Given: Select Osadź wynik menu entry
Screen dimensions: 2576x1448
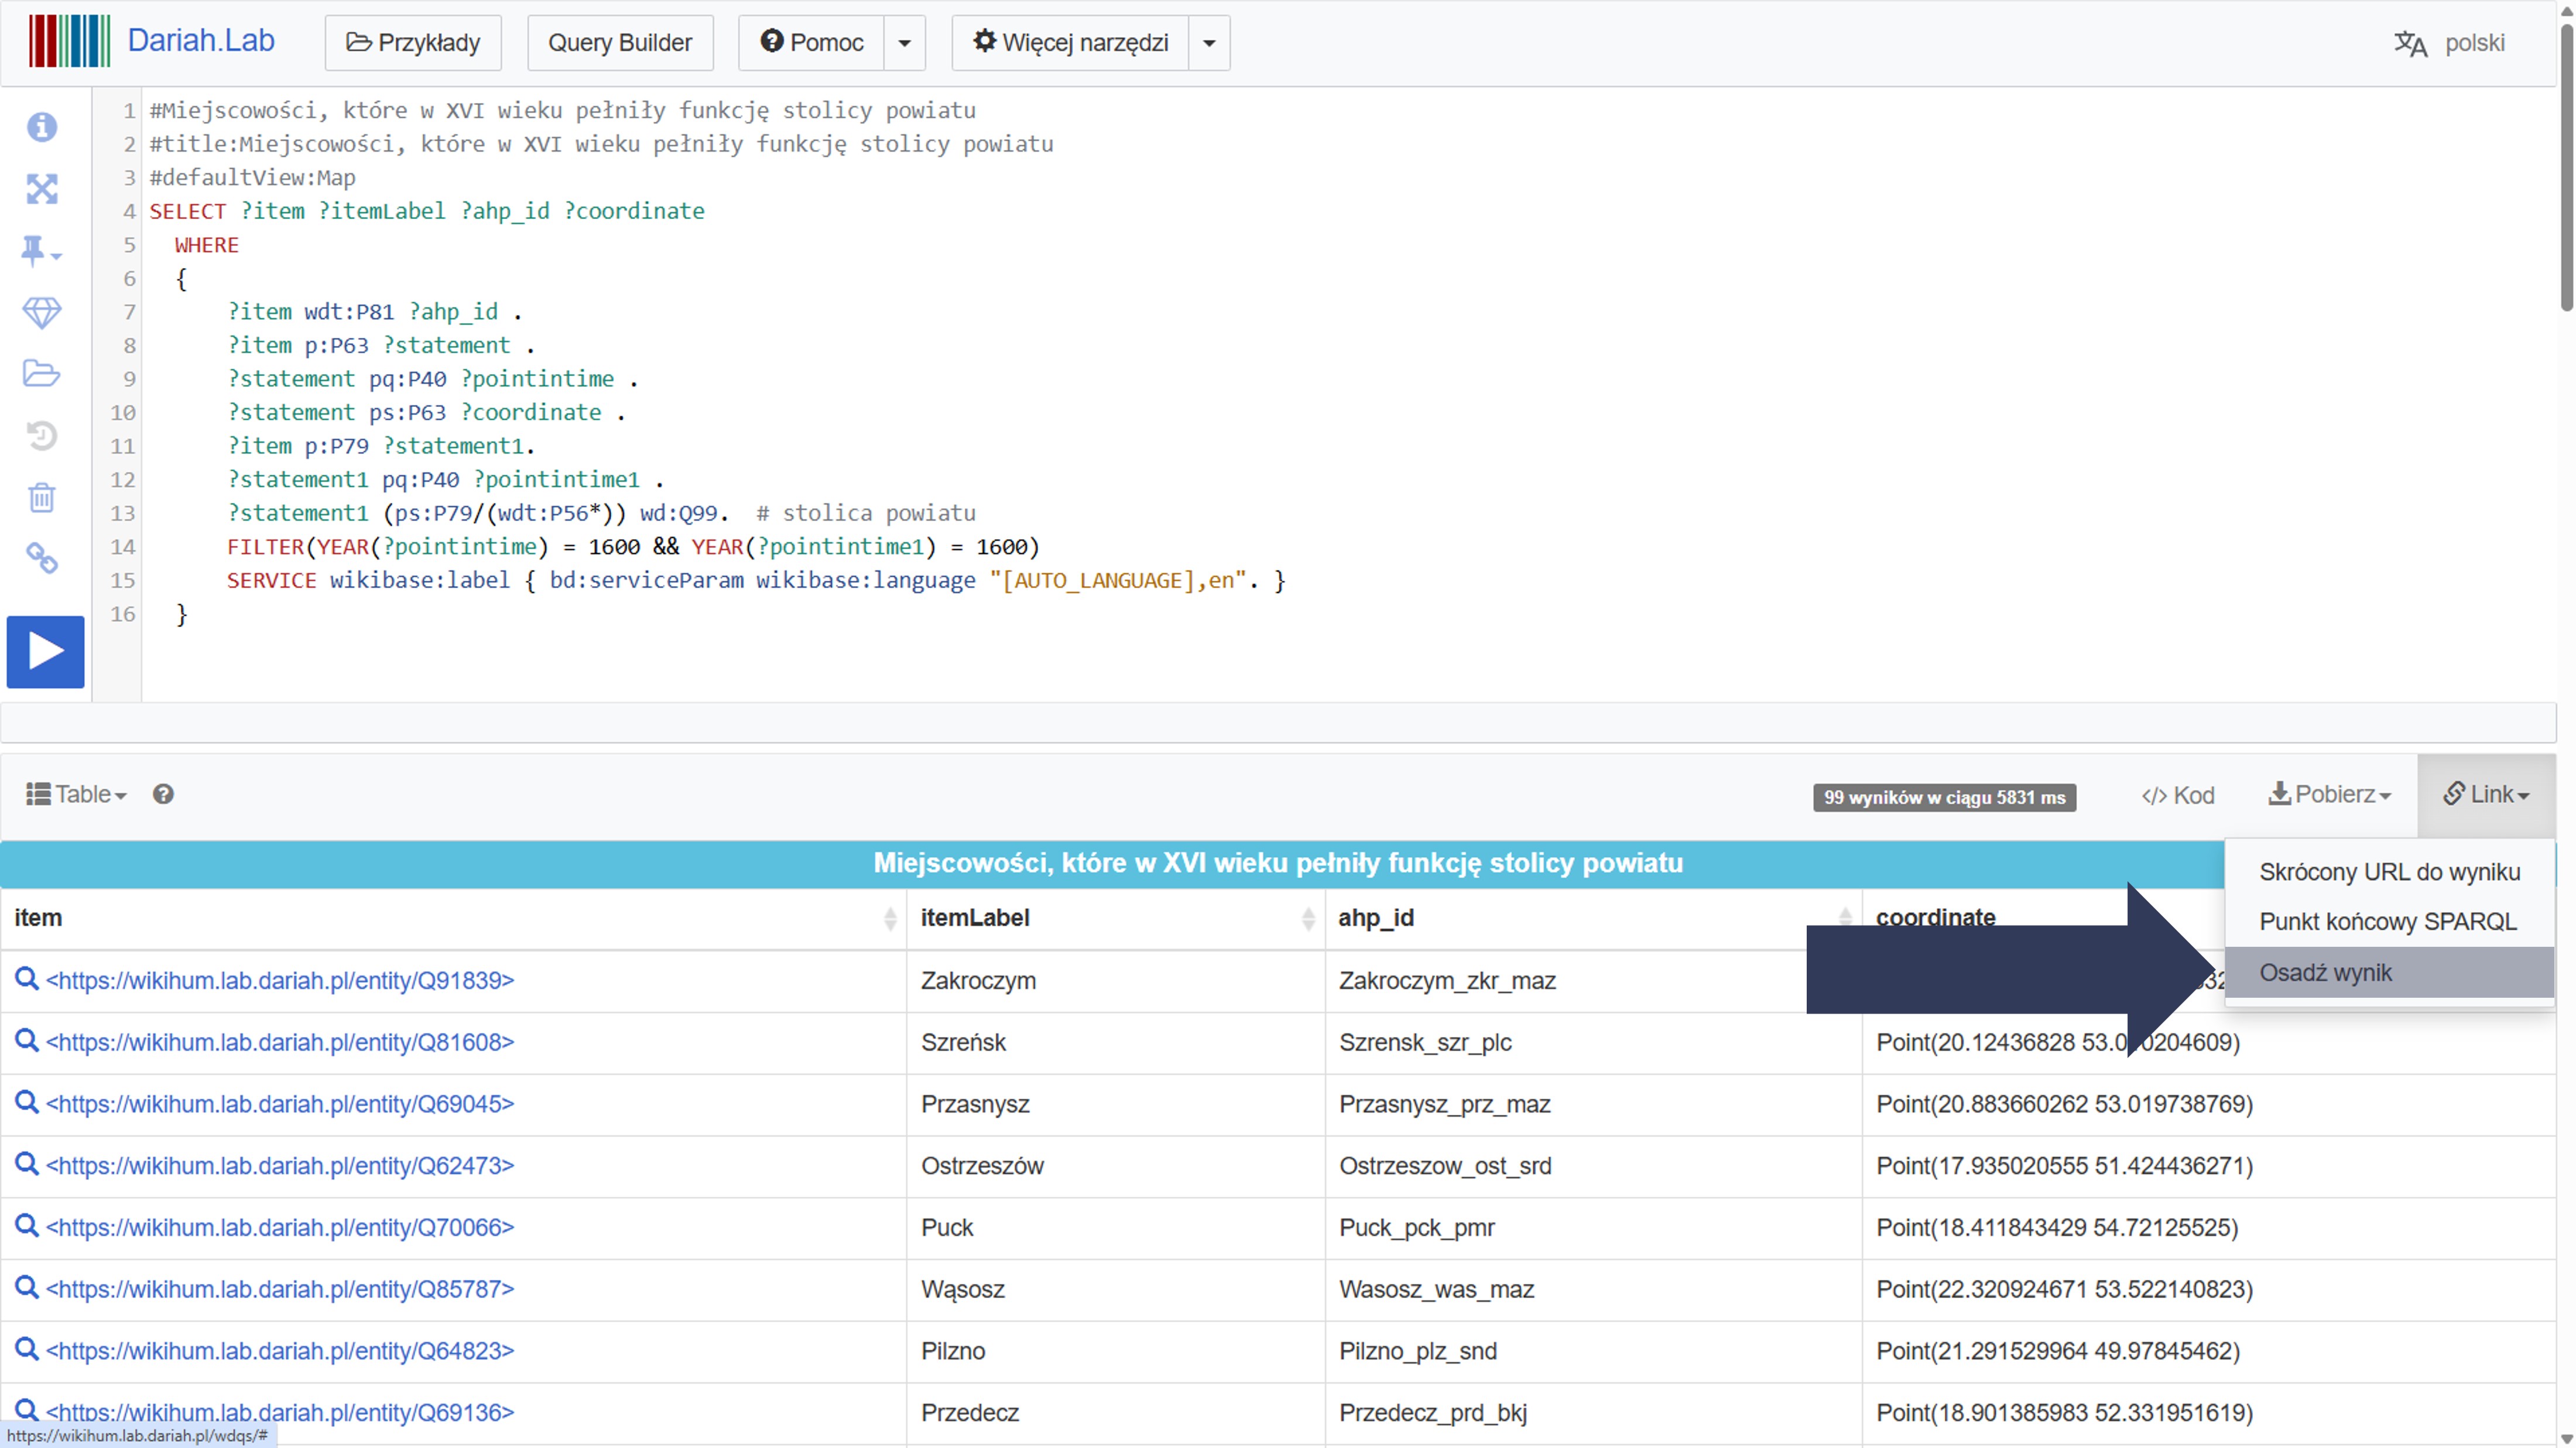Looking at the screenshot, I should tap(2325, 972).
